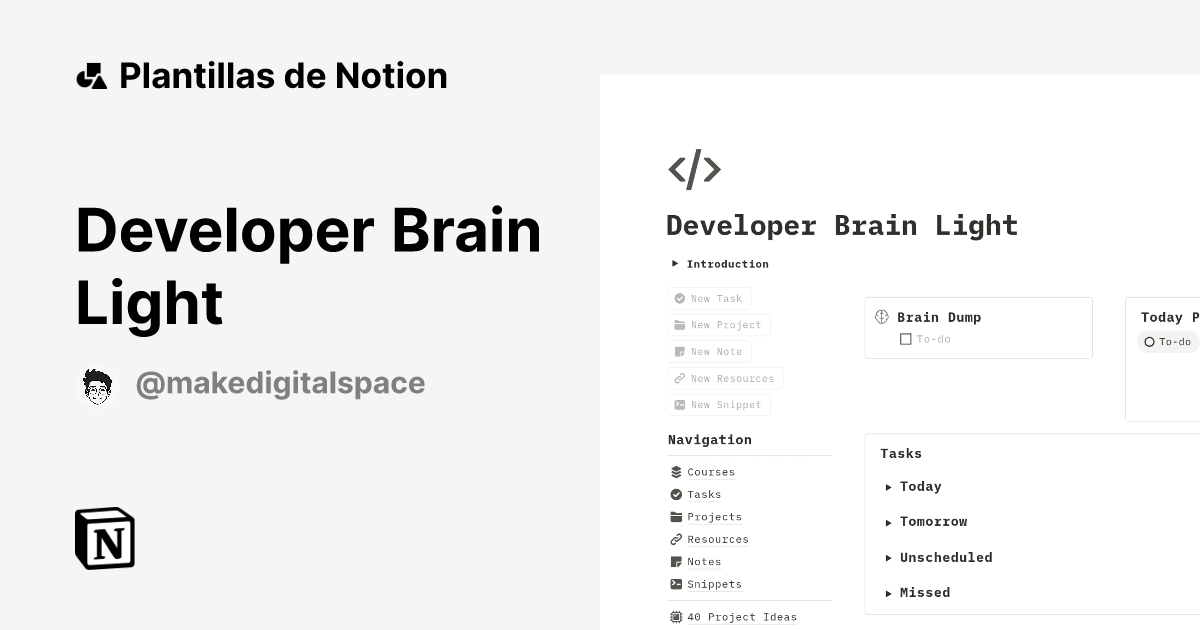Screen dimensions: 1200x630
Task: Click the checkmark icon next to Tasks
Action: pos(676,494)
